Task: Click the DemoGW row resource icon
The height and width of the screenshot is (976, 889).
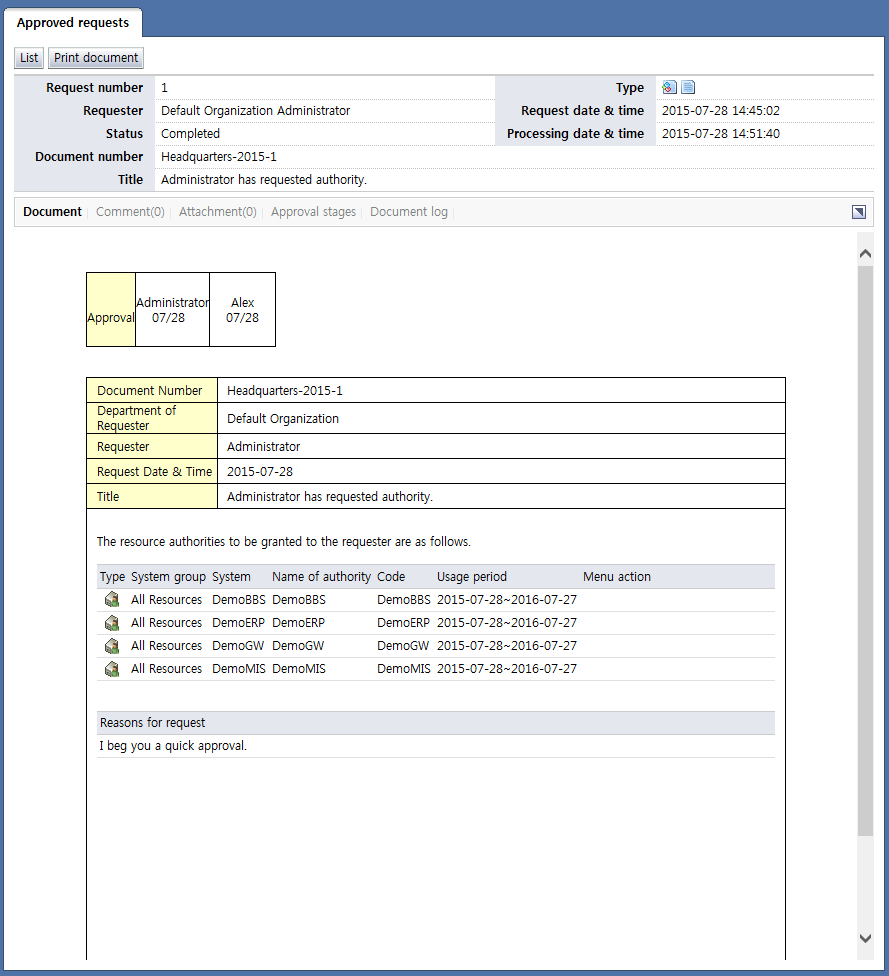Action: pos(112,646)
